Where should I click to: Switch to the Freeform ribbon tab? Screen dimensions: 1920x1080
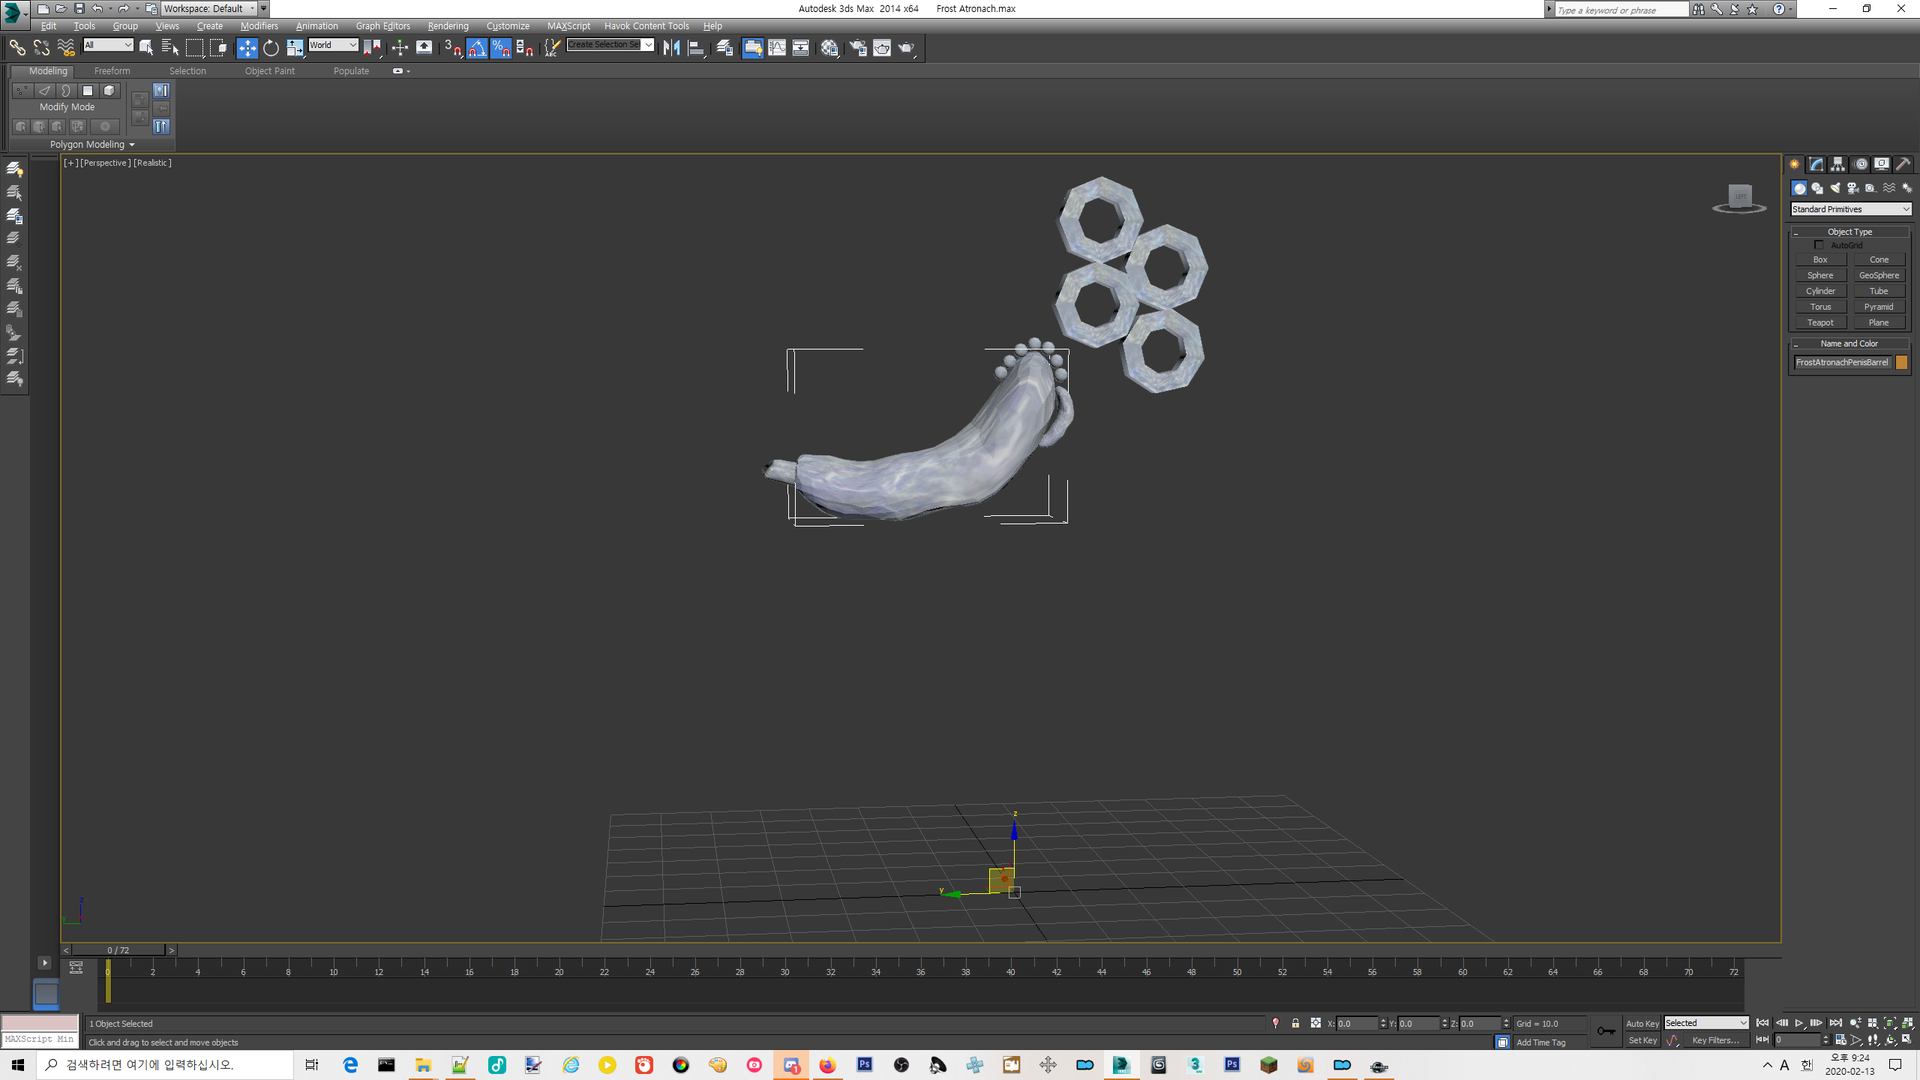tap(112, 71)
